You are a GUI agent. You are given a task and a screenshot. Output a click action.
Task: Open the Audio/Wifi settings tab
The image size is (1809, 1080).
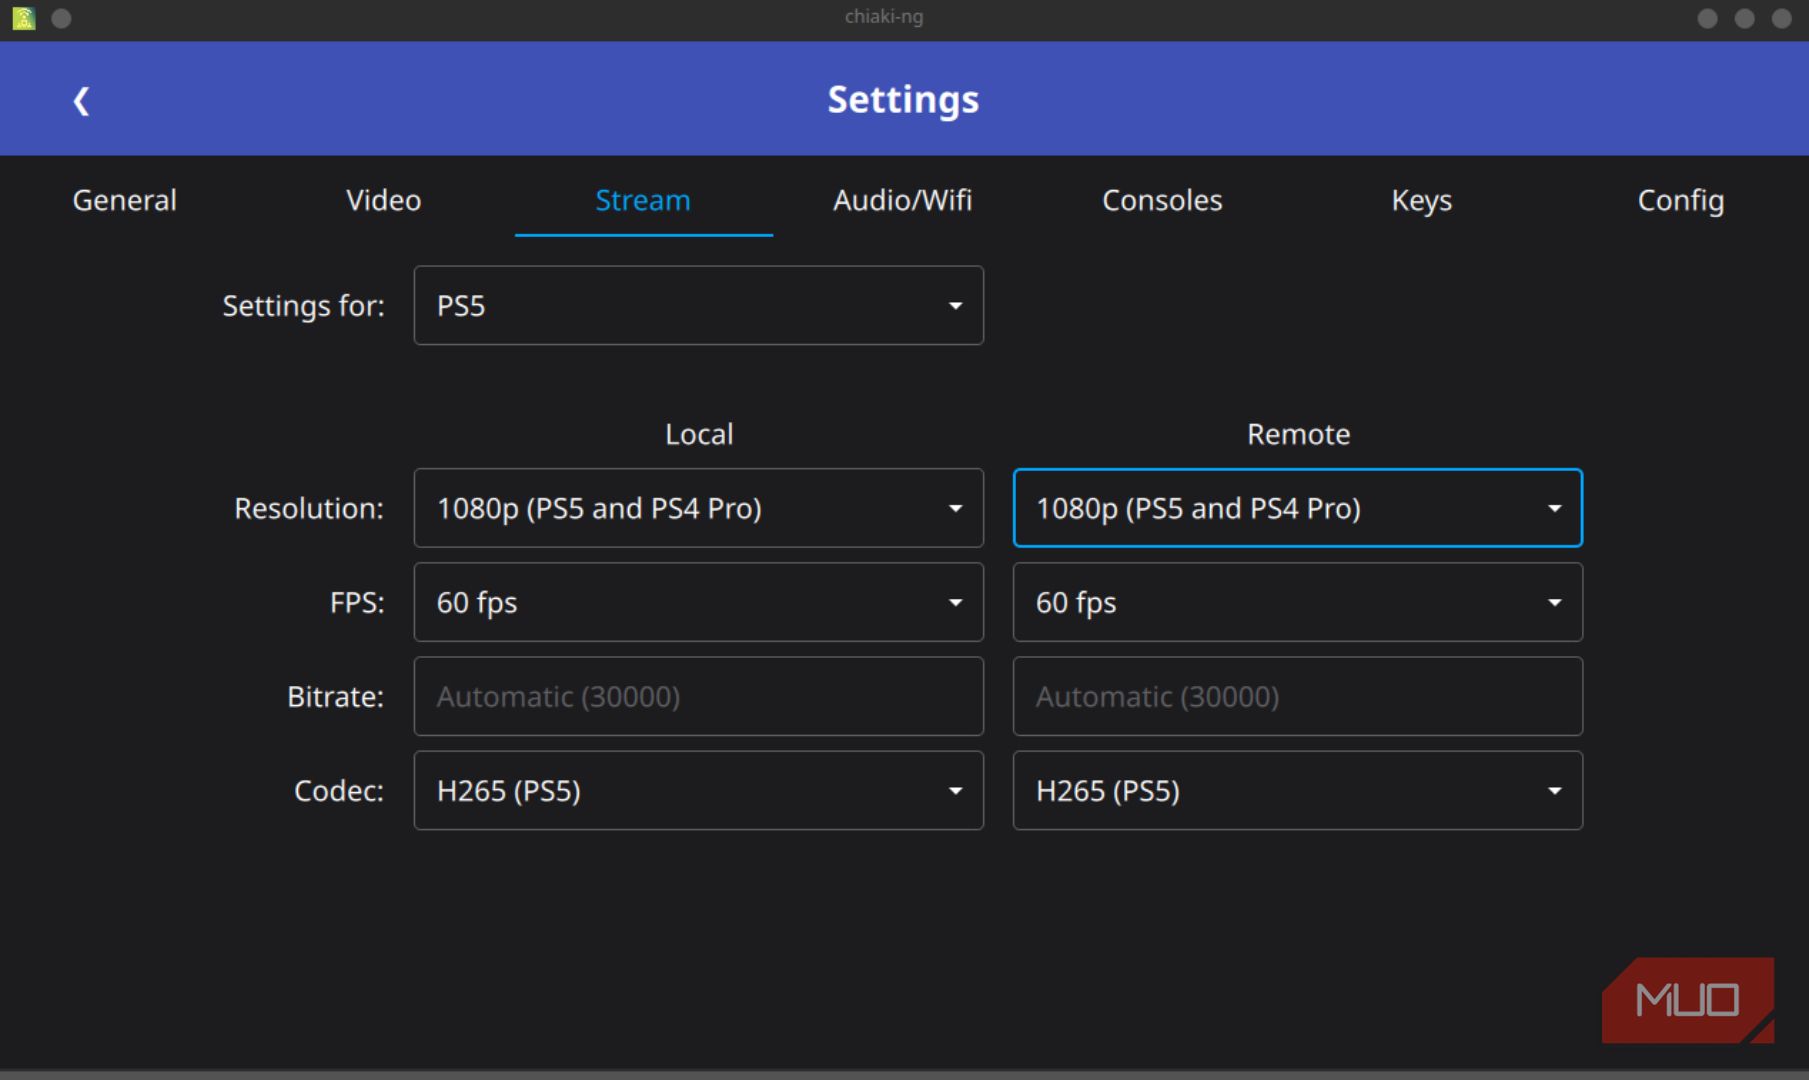pyautogui.click(x=902, y=200)
